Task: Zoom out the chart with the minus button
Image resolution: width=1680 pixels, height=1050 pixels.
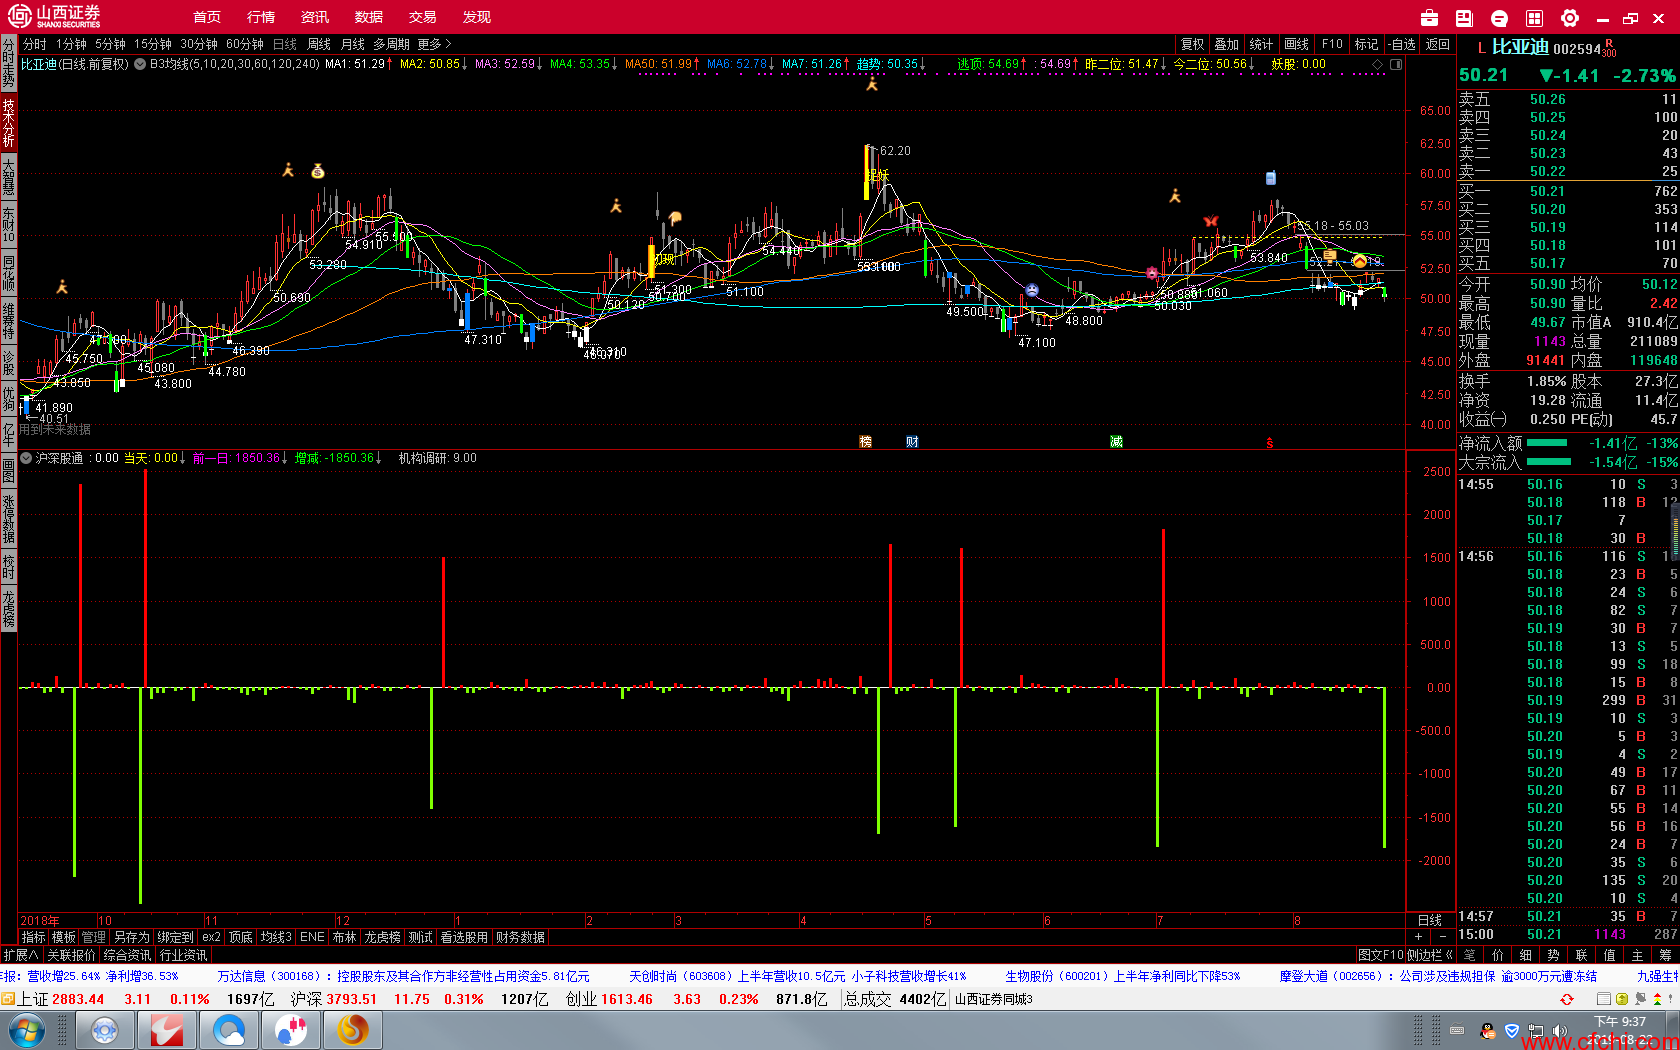Action: pyautogui.click(x=1442, y=937)
